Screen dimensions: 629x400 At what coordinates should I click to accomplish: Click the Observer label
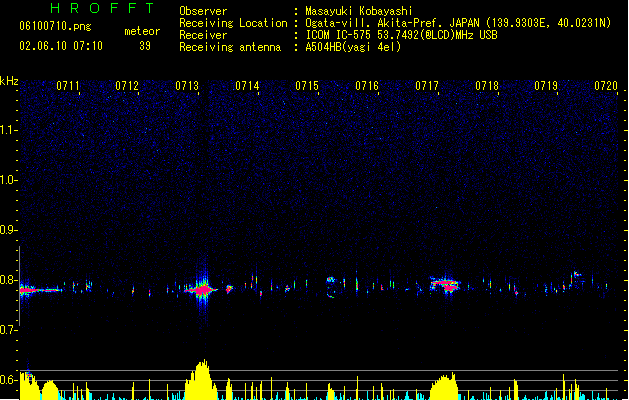pyautogui.click(x=203, y=11)
